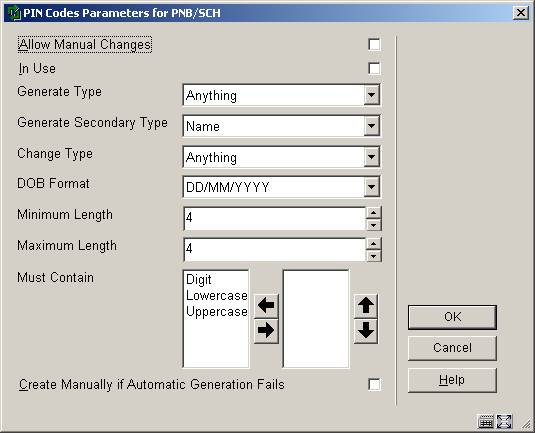Click the right arrow move button
Image resolution: width=535 pixels, height=433 pixels.
[266, 331]
